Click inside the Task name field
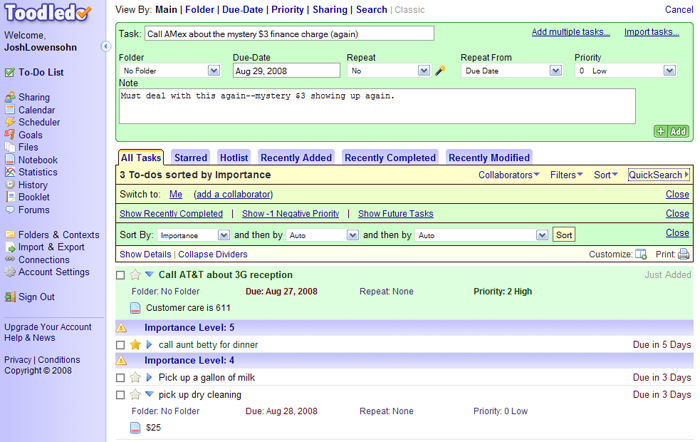Image resolution: width=700 pixels, height=442 pixels. (x=288, y=33)
